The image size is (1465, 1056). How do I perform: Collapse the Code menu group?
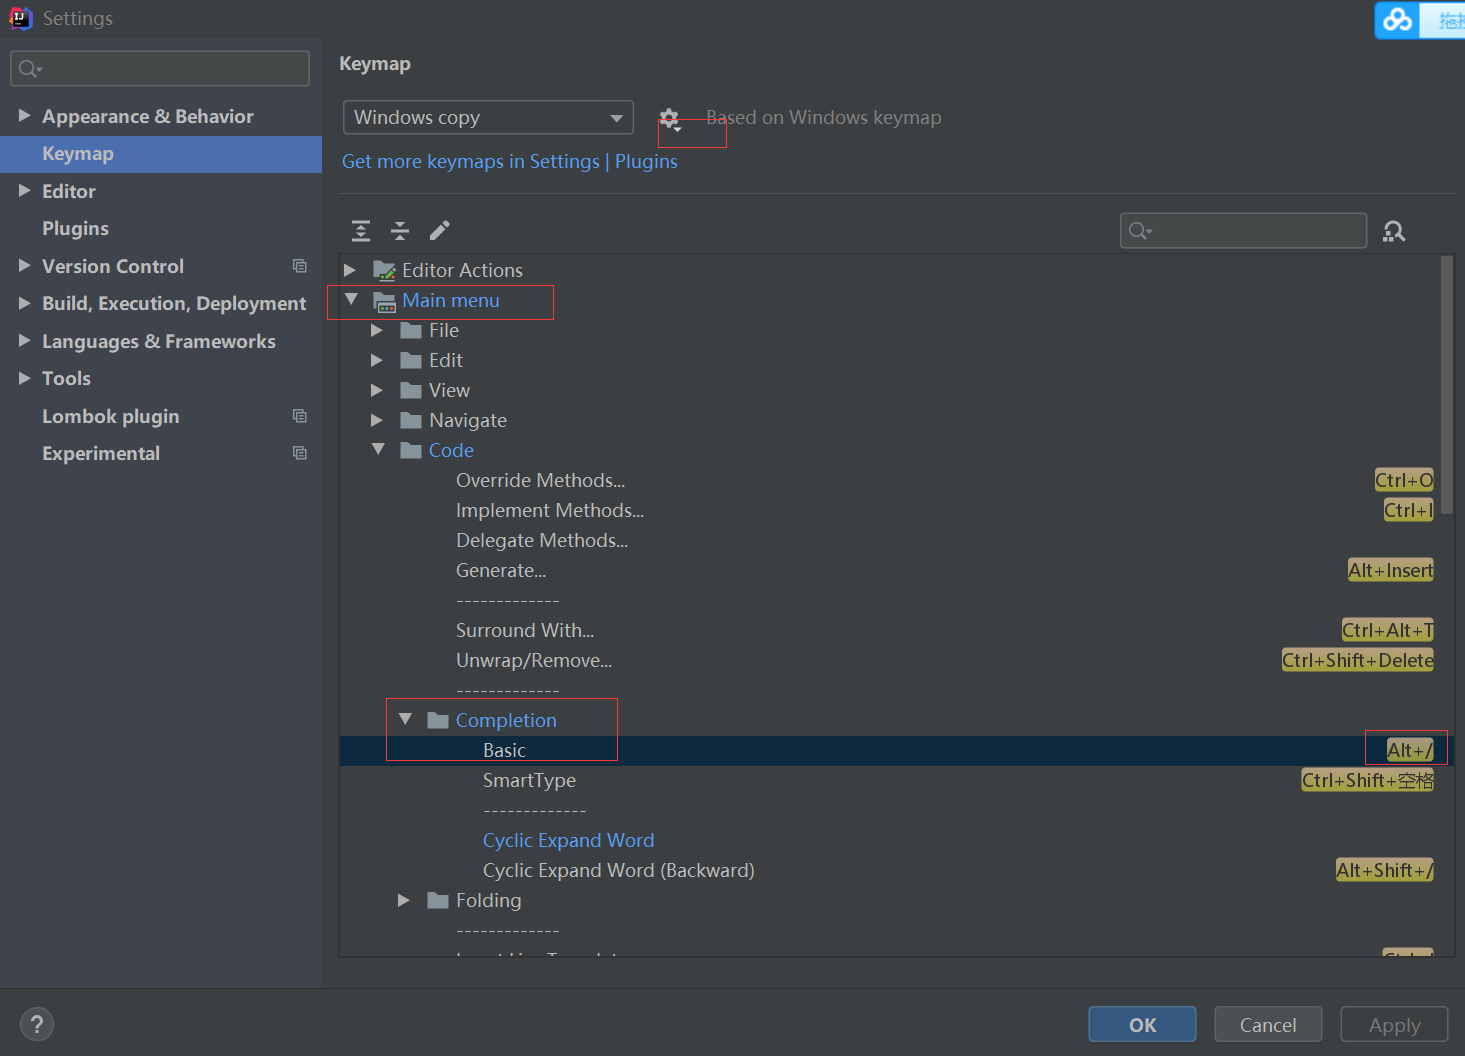pos(378,449)
